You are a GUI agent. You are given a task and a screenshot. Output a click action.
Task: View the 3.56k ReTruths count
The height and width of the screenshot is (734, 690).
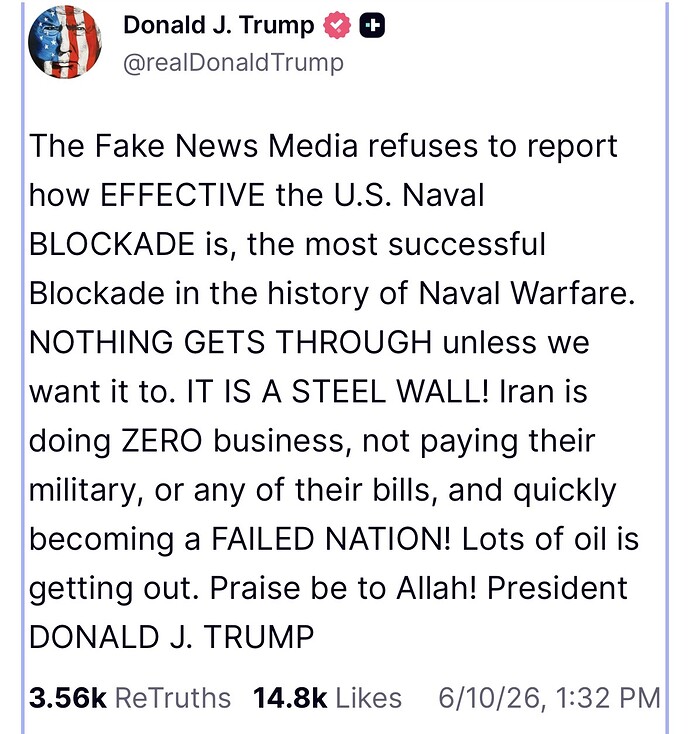click(x=67, y=698)
